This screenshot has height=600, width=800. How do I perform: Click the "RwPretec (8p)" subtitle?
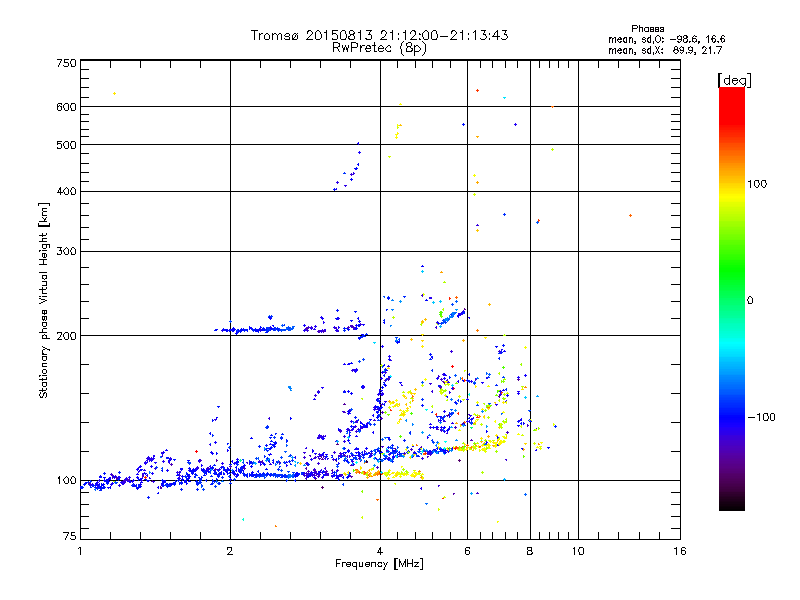click(379, 48)
